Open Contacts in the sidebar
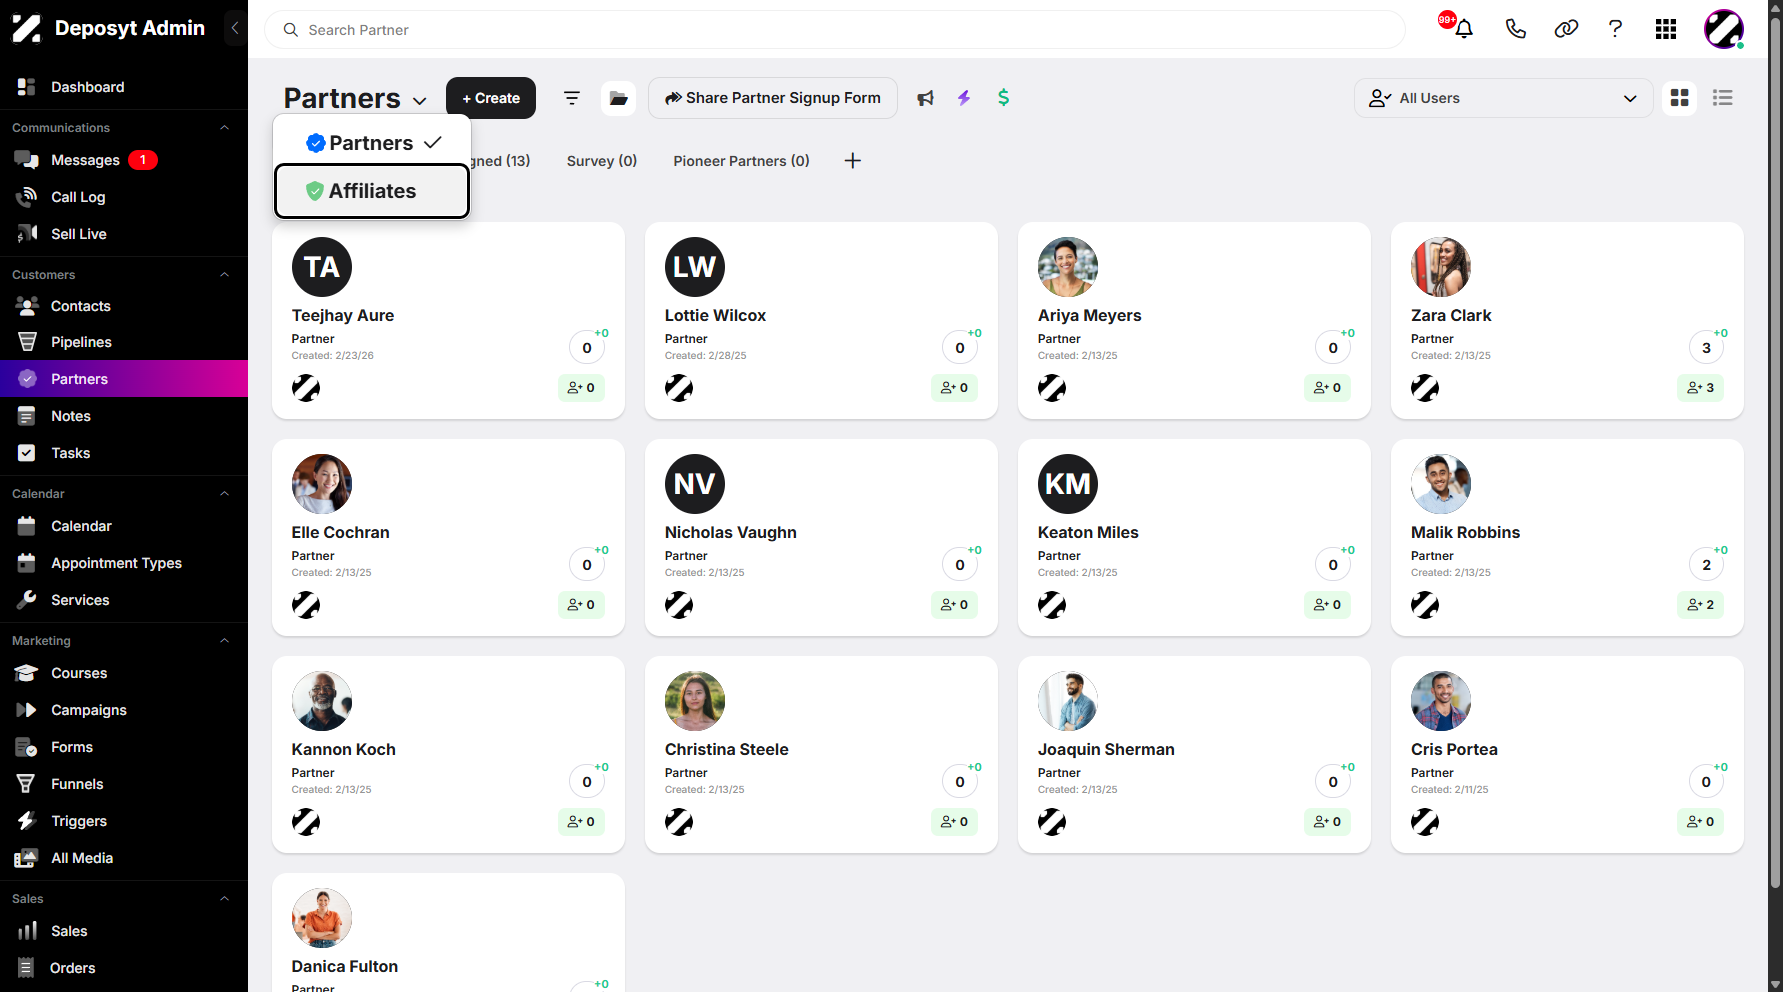Screen dimensions: 1783x992 [x=124, y=306]
